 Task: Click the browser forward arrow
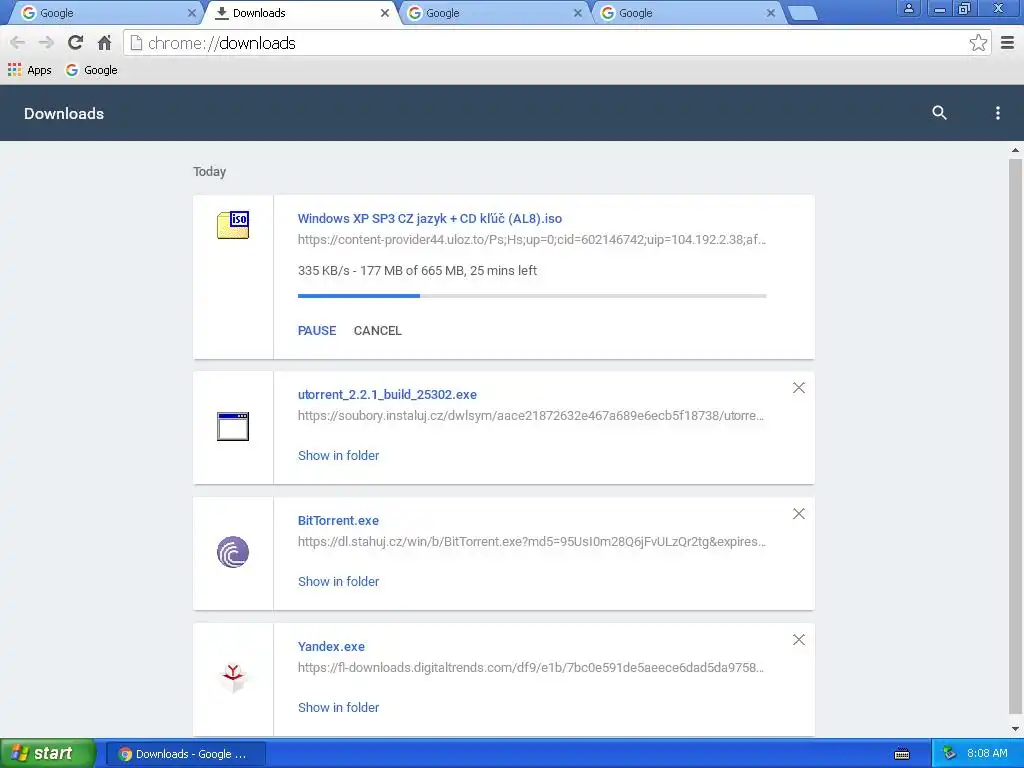(x=46, y=43)
